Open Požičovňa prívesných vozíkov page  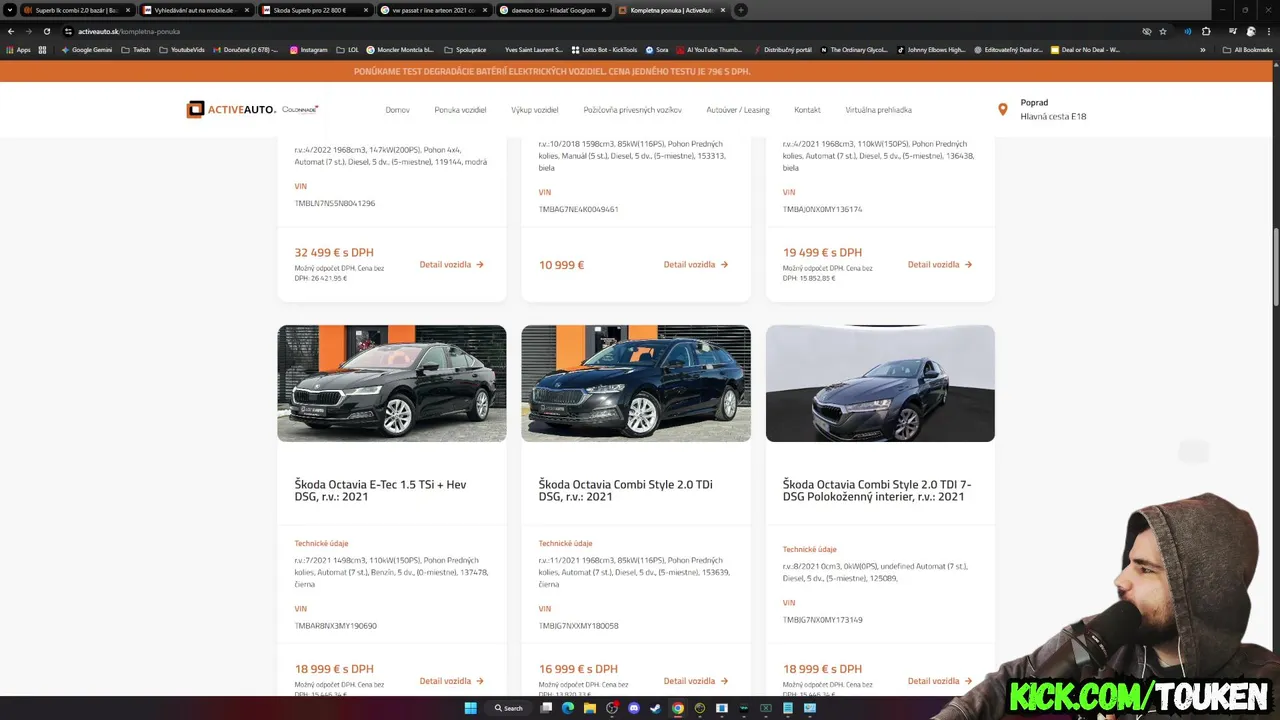[x=633, y=110]
